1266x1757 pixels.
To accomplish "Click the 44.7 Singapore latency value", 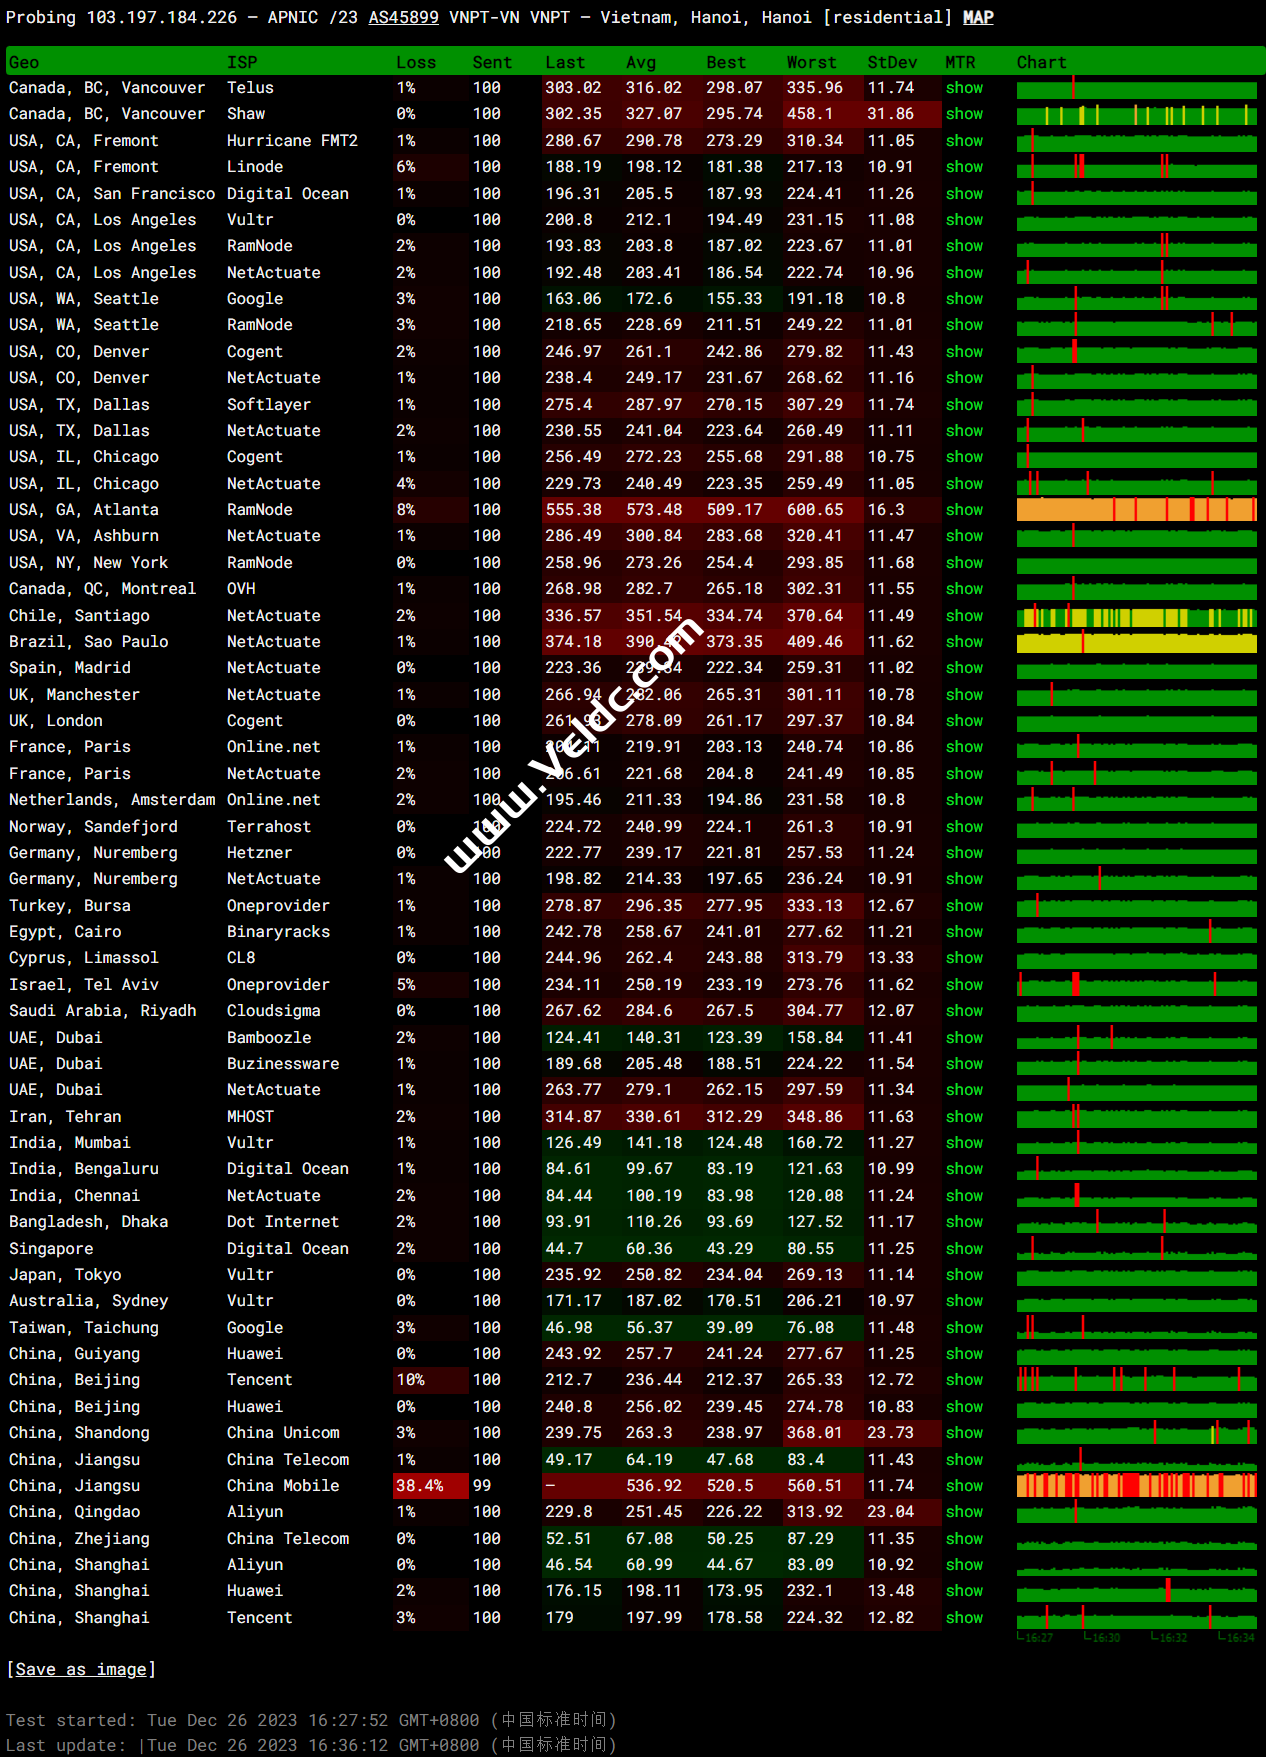I will [564, 1249].
